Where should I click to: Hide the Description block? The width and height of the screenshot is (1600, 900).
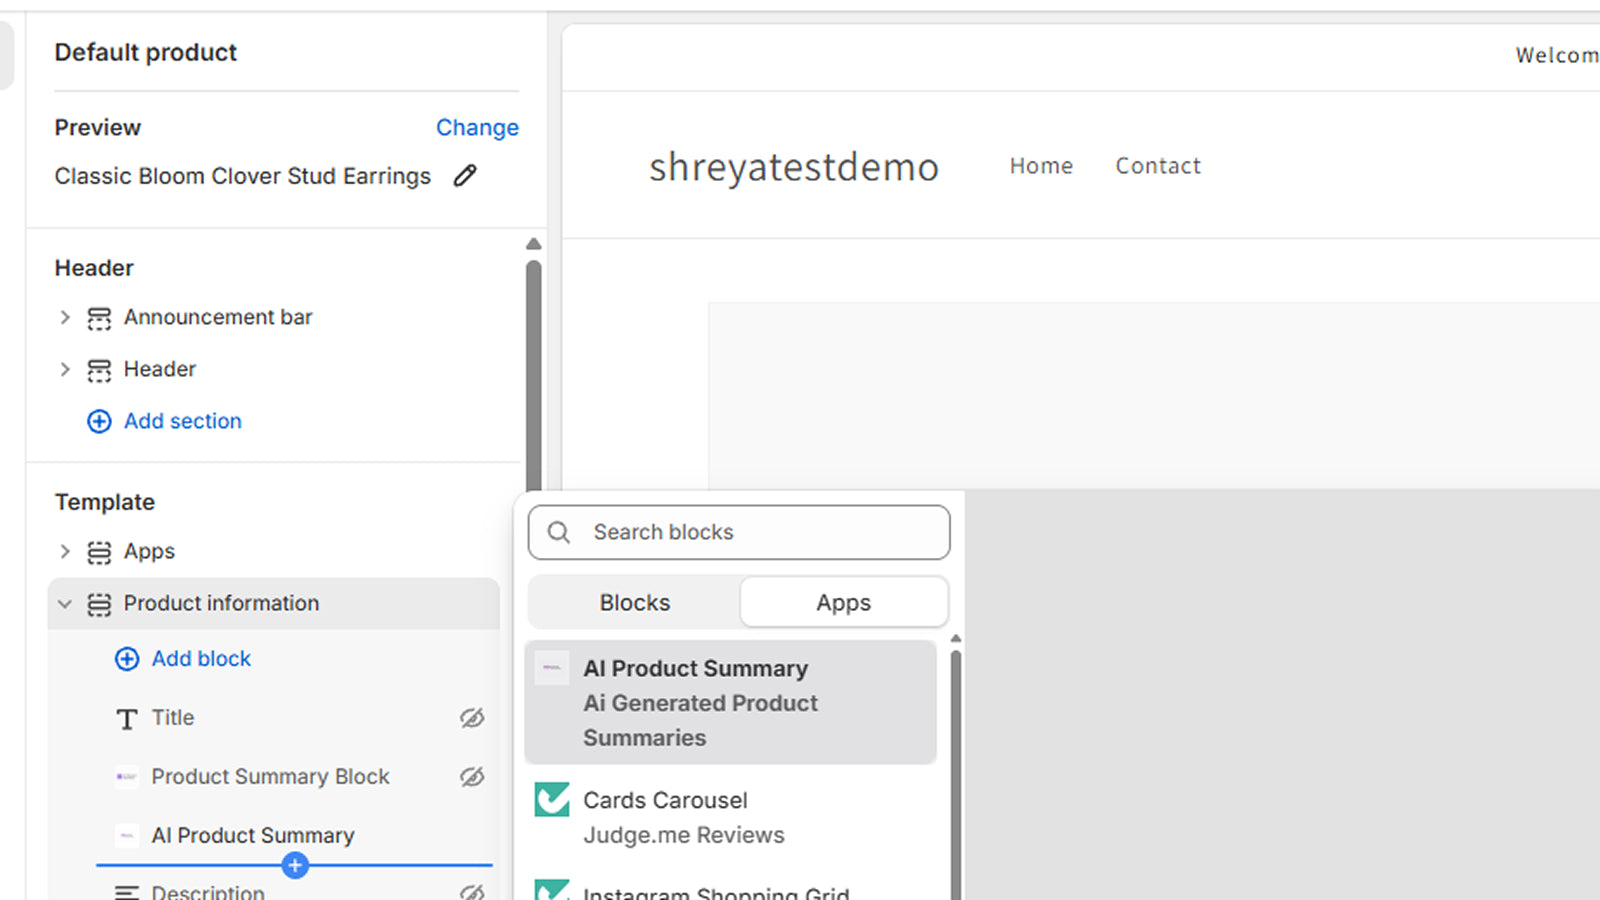(x=471, y=890)
